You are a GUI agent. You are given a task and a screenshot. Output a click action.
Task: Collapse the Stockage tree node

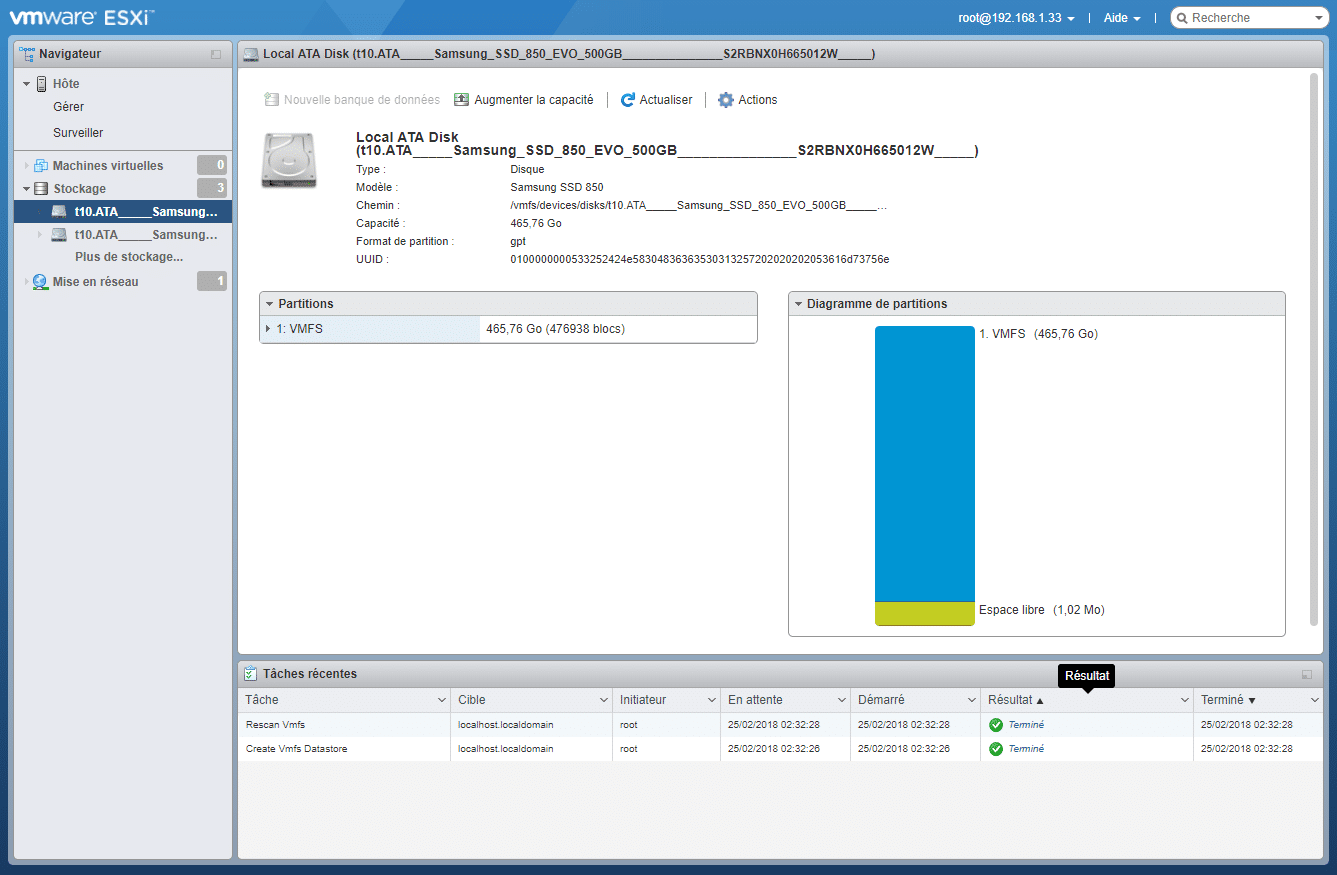pos(27,189)
